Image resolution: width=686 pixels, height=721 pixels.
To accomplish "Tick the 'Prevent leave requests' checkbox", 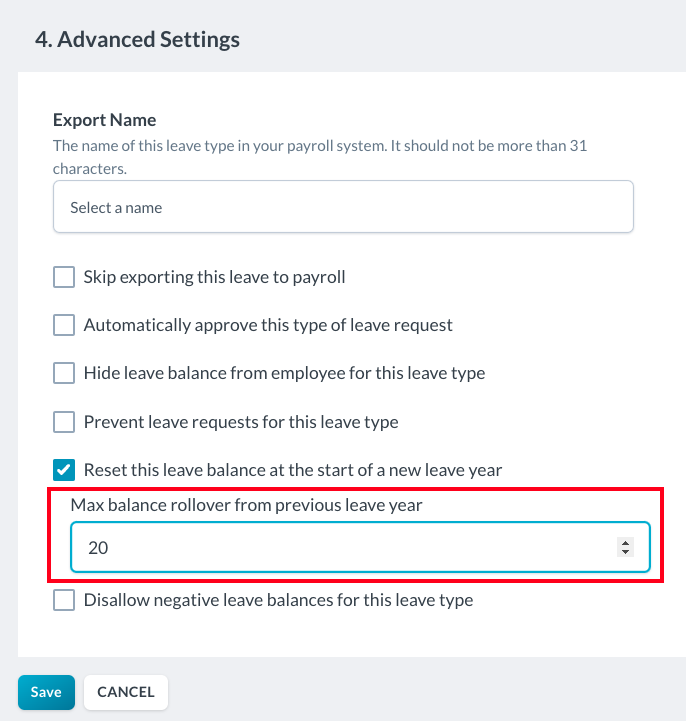I will tap(64, 422).
